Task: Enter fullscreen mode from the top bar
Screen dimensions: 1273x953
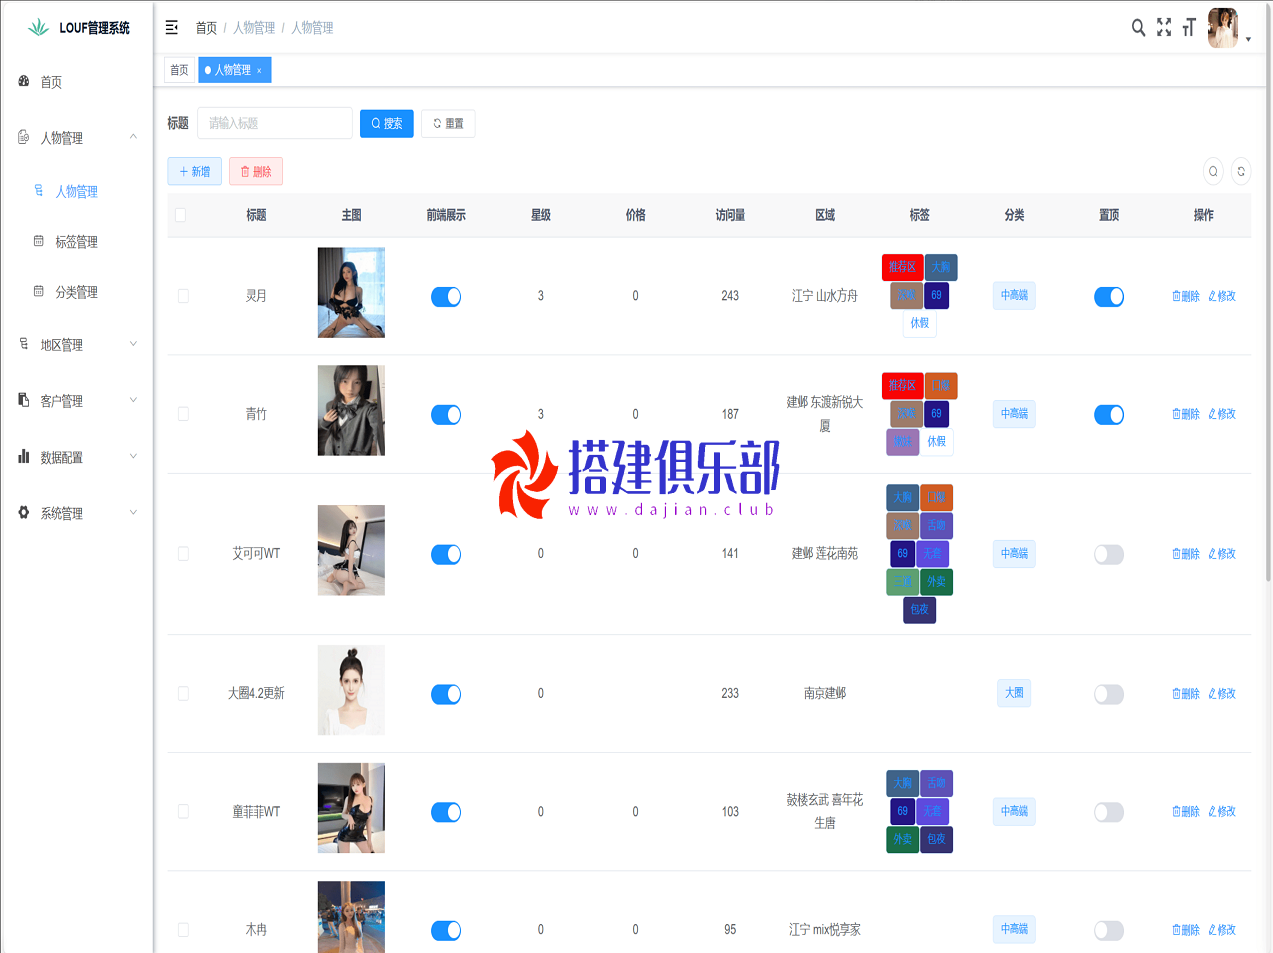Action: [x=1164, y=28]
